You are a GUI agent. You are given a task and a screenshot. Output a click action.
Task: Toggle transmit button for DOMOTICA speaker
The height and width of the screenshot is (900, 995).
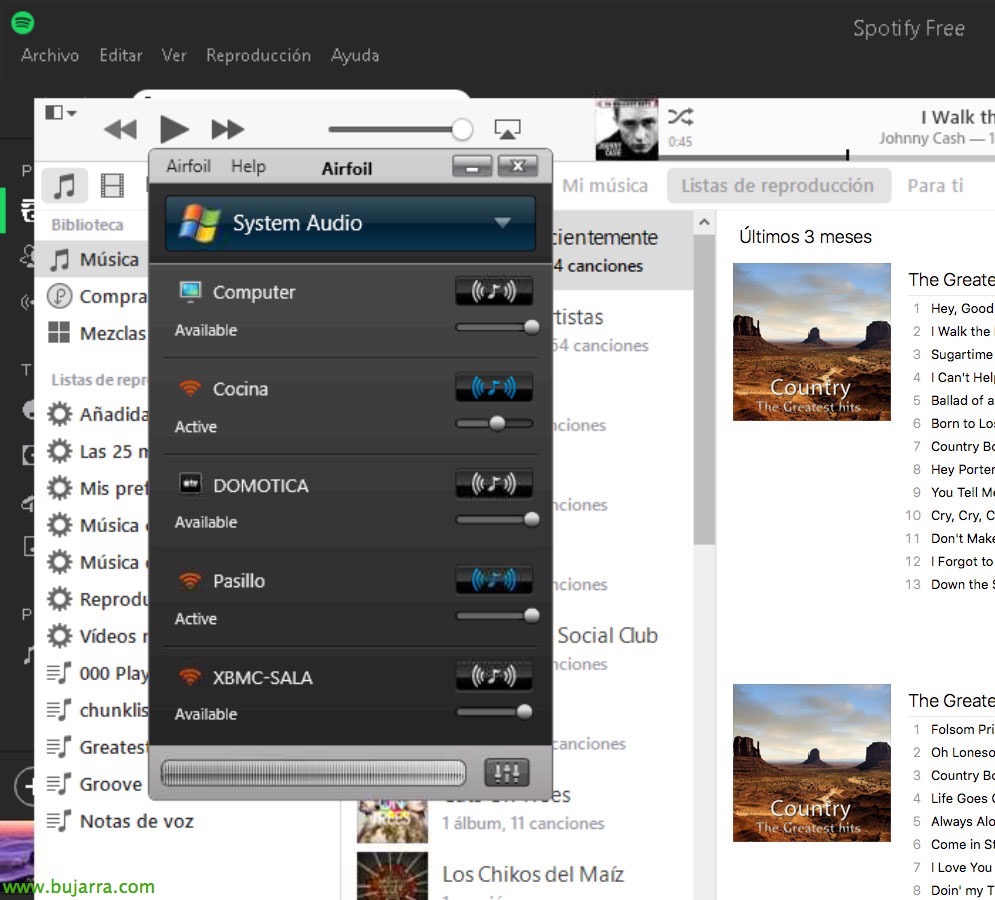(494, 484)
